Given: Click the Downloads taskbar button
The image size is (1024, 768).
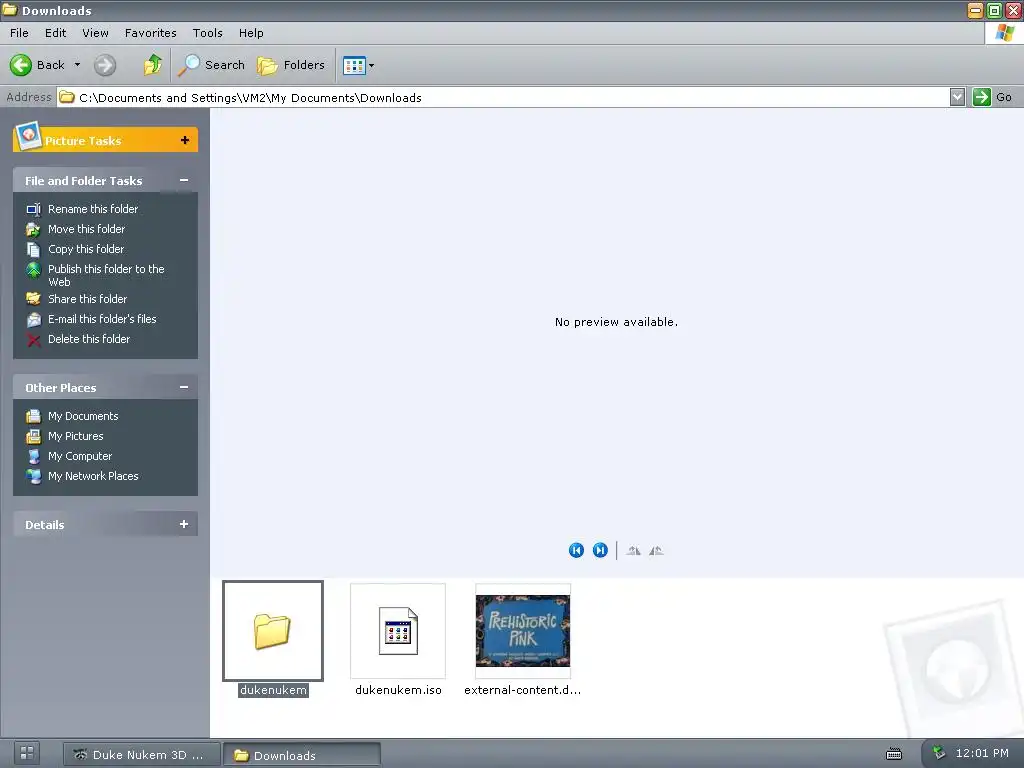Looking at the screenshot, I should tap(302, 755).
